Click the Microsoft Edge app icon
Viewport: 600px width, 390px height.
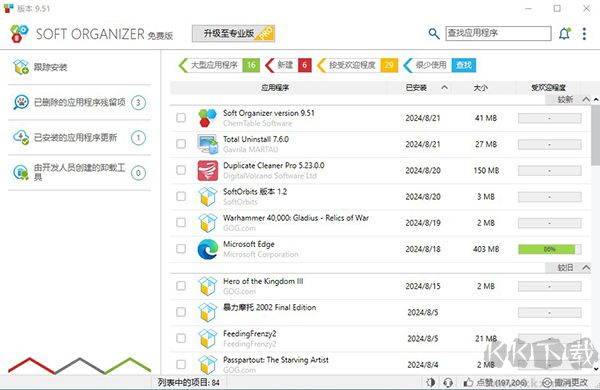pos(208,249)
